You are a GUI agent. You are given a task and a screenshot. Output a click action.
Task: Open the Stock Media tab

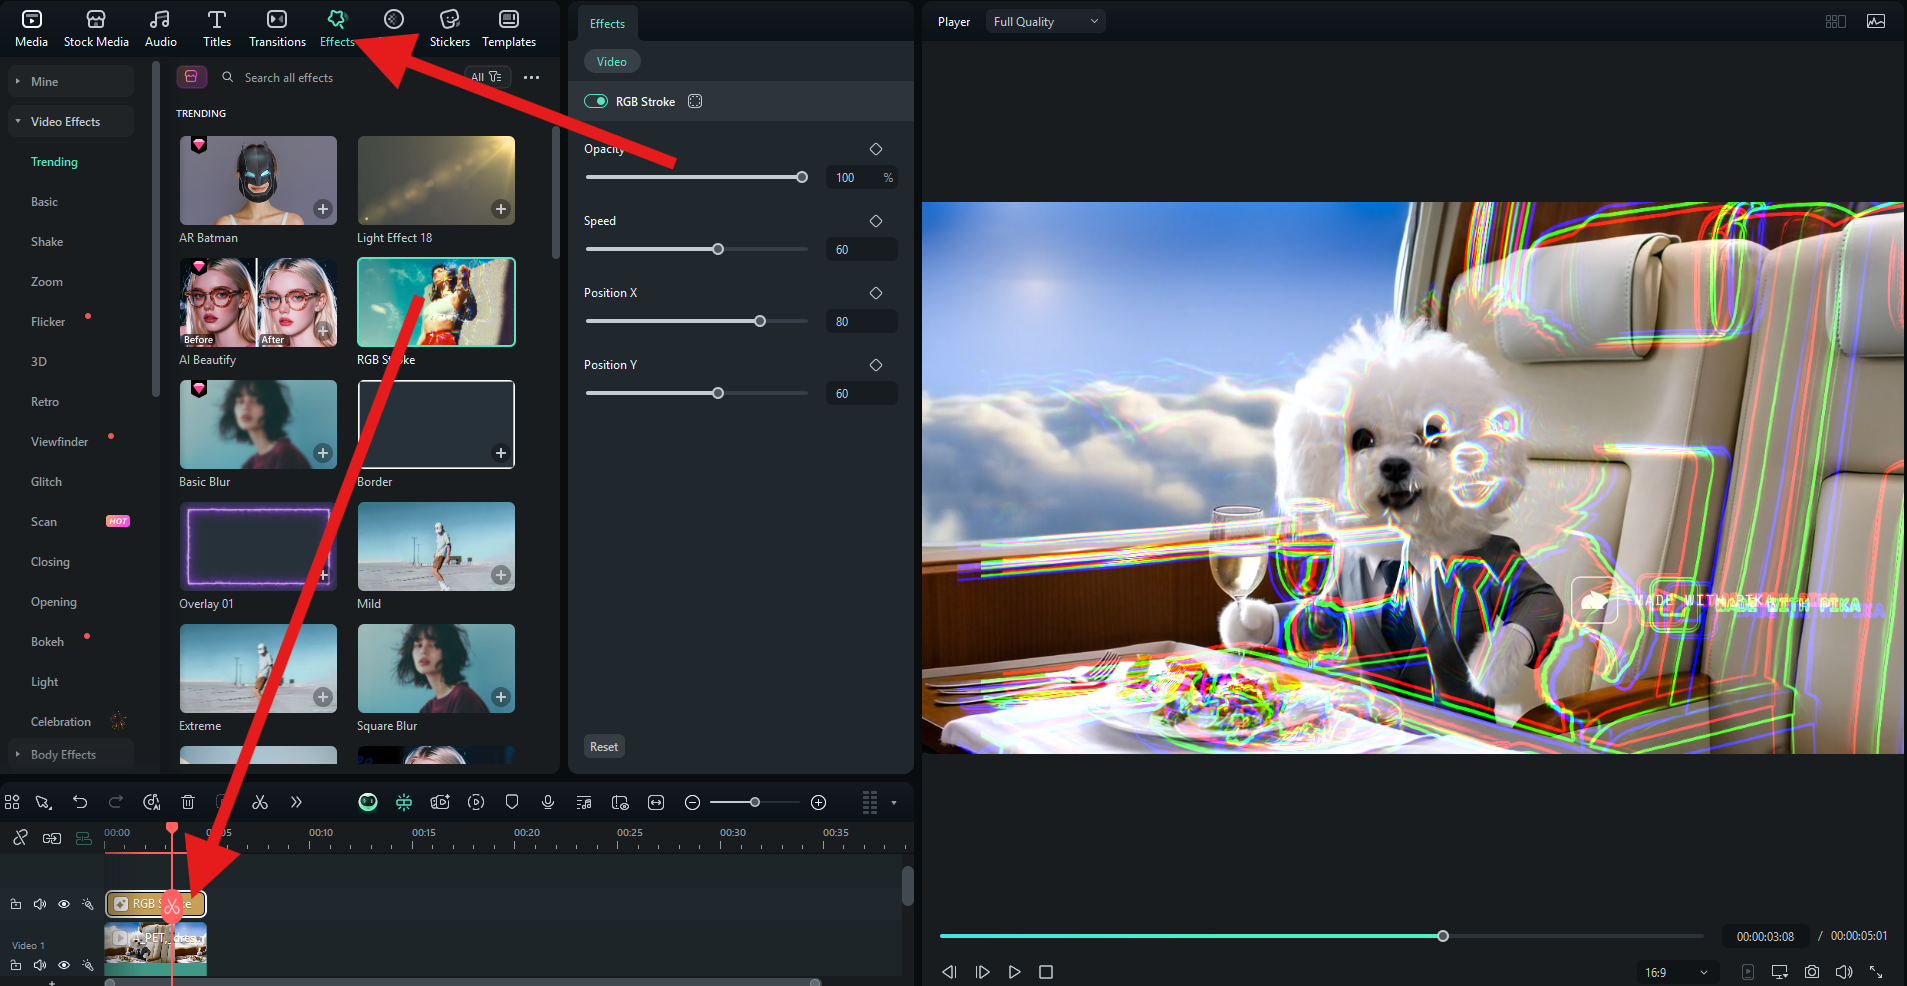tap(96, 28)
